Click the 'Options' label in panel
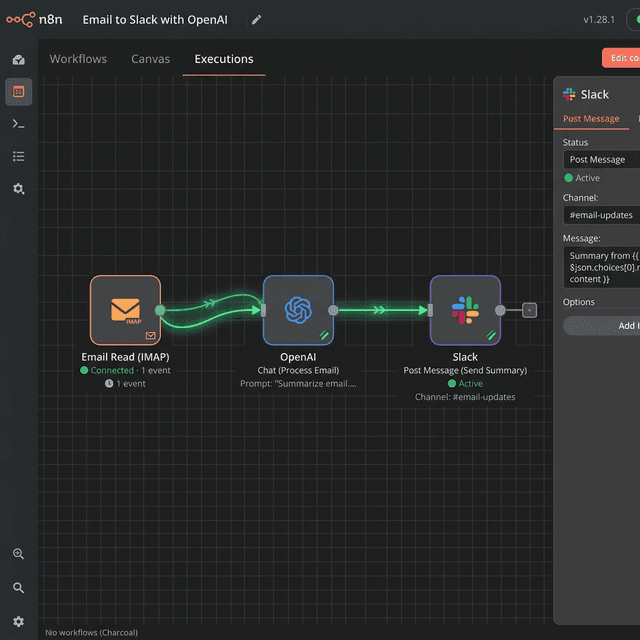 point(578,302)
